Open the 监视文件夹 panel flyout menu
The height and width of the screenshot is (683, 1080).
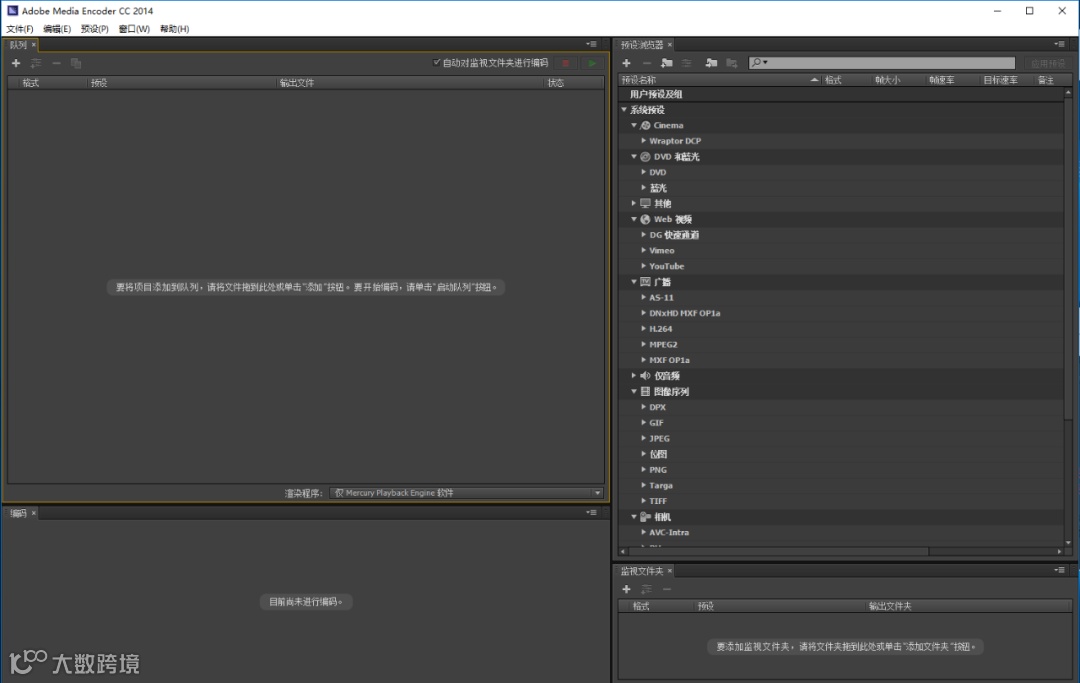tap(1059, 570)
